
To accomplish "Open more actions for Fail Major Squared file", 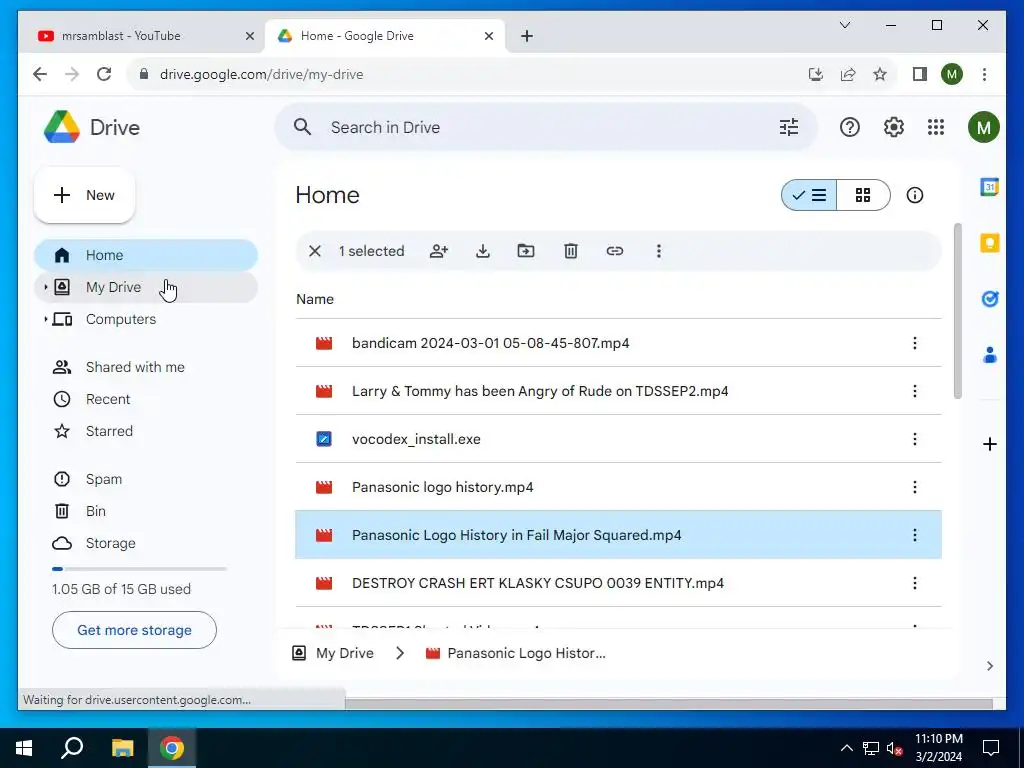I will click(x=914, y=536).
